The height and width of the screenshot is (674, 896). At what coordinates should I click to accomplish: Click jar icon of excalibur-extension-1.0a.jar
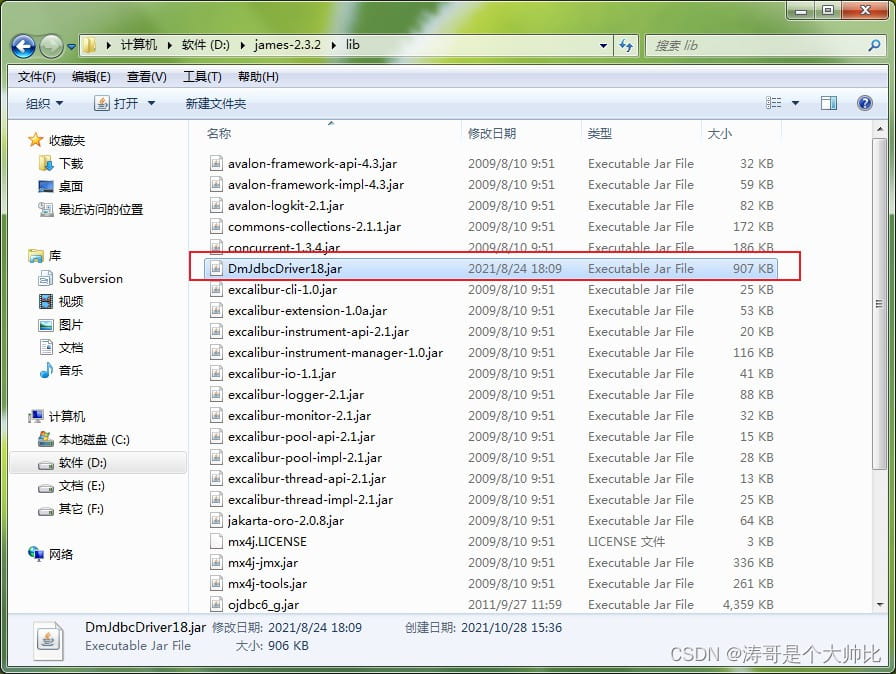(216, 310)
